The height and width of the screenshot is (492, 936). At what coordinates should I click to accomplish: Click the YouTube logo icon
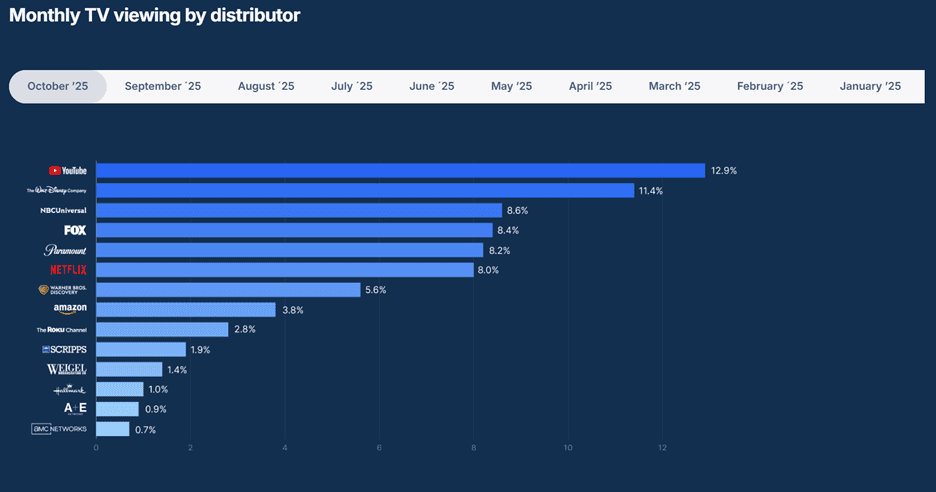click(68, 171)
